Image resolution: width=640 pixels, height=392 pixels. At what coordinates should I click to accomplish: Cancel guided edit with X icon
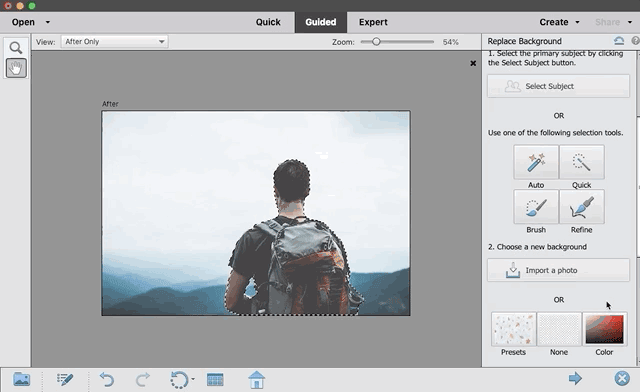(622, 379)
